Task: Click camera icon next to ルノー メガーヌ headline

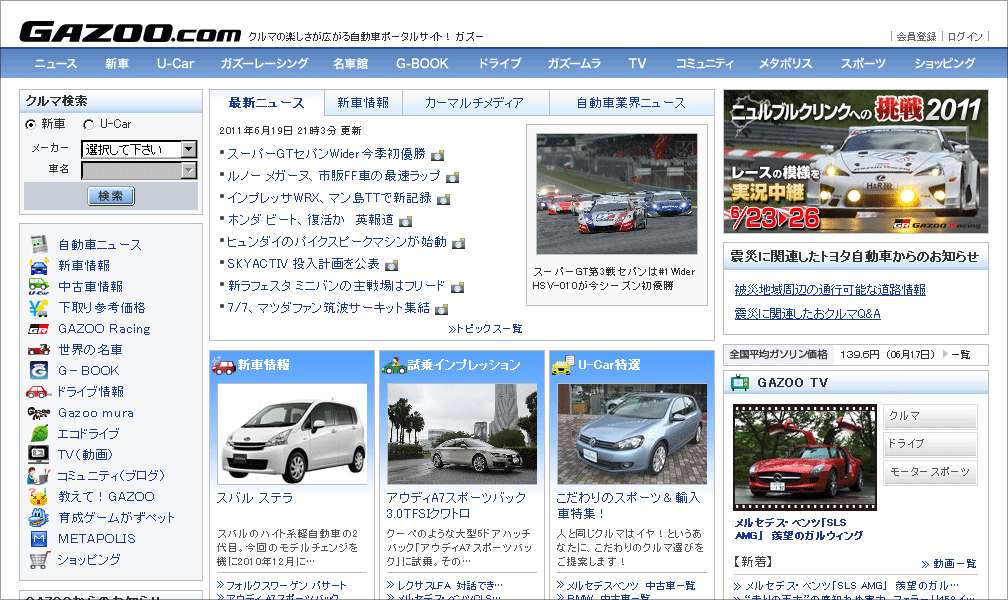Action: tap(453, 177)
